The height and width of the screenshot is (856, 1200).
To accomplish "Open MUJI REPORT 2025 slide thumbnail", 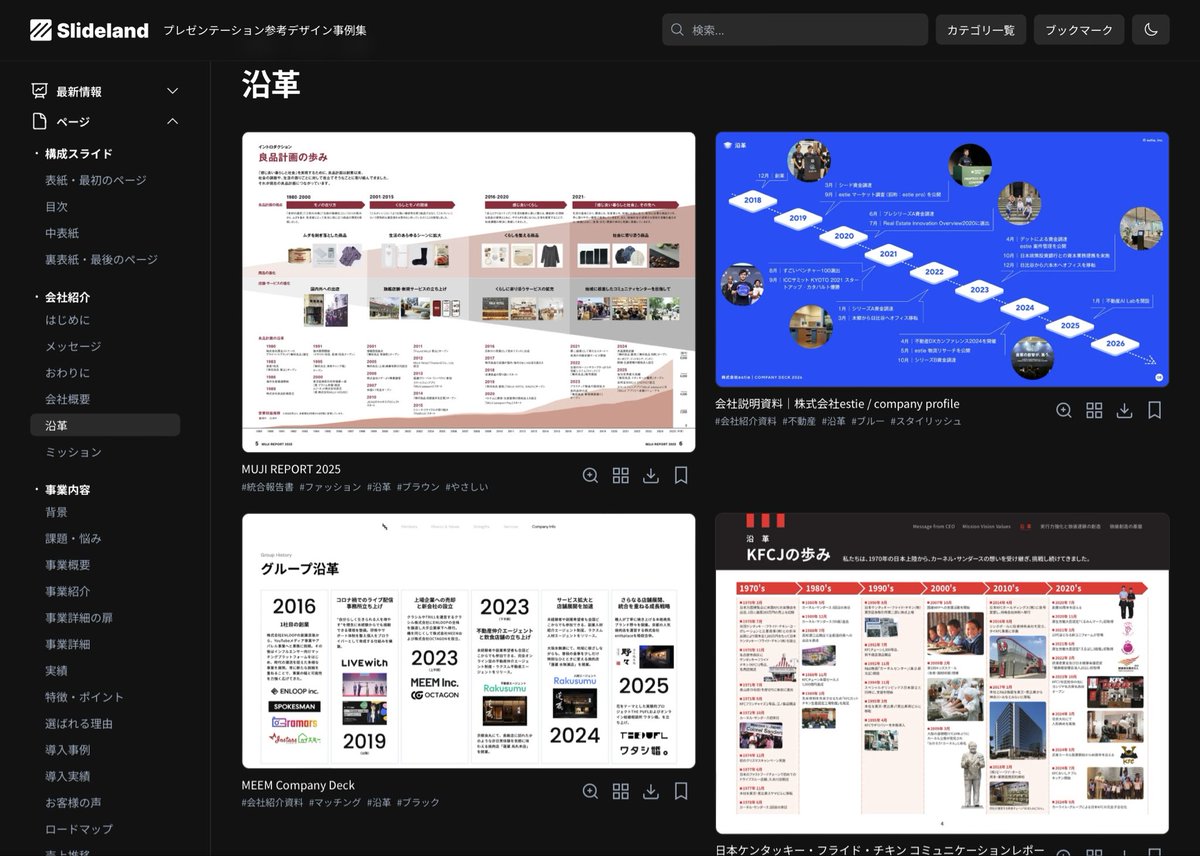I will tap(469, 292).
